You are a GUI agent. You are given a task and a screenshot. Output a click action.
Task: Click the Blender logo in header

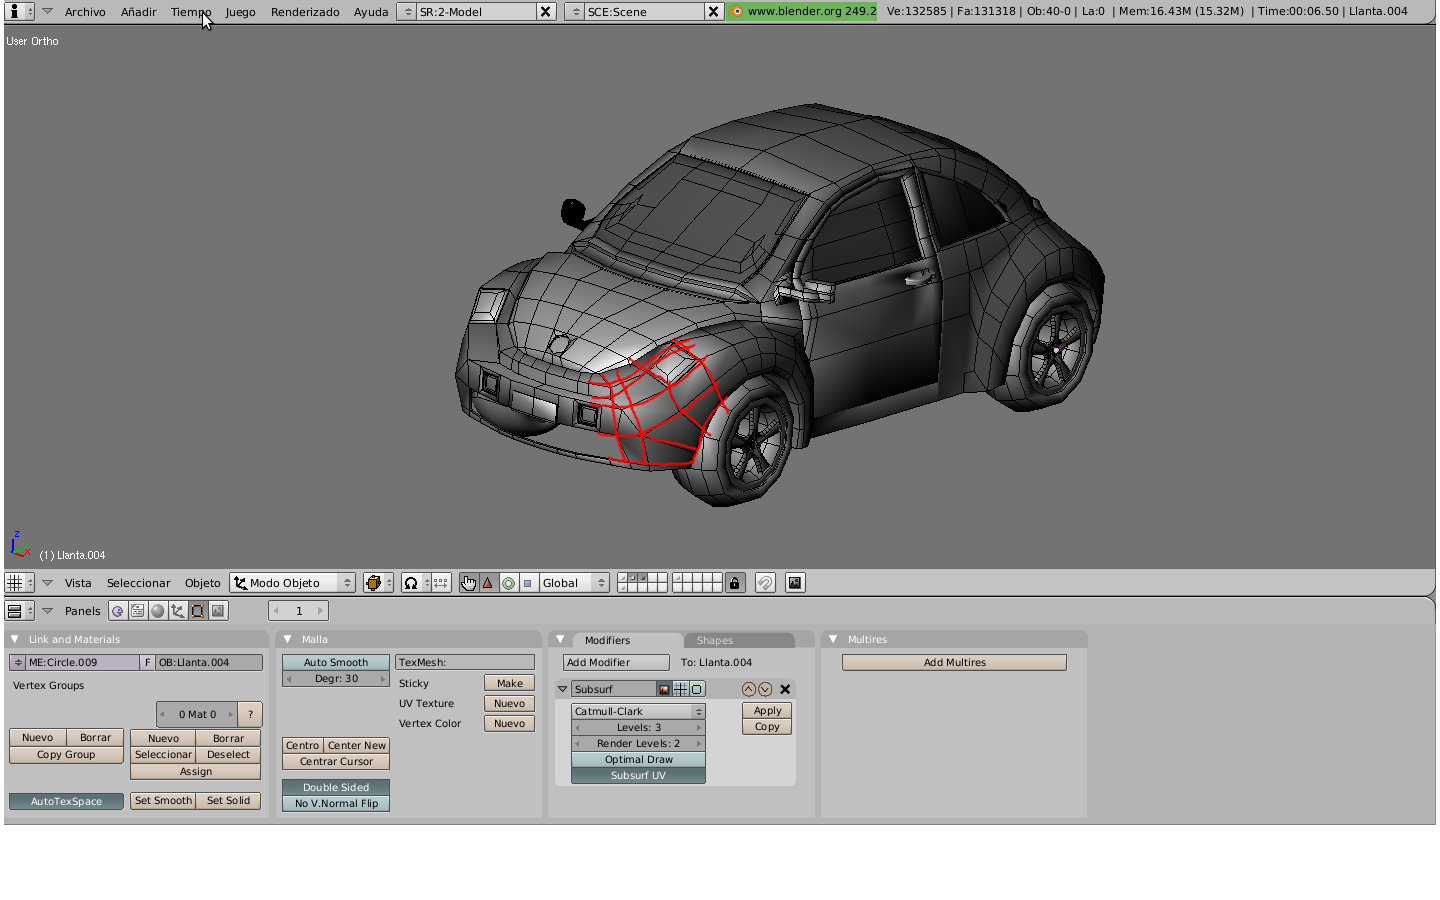[x=737, y=12]
